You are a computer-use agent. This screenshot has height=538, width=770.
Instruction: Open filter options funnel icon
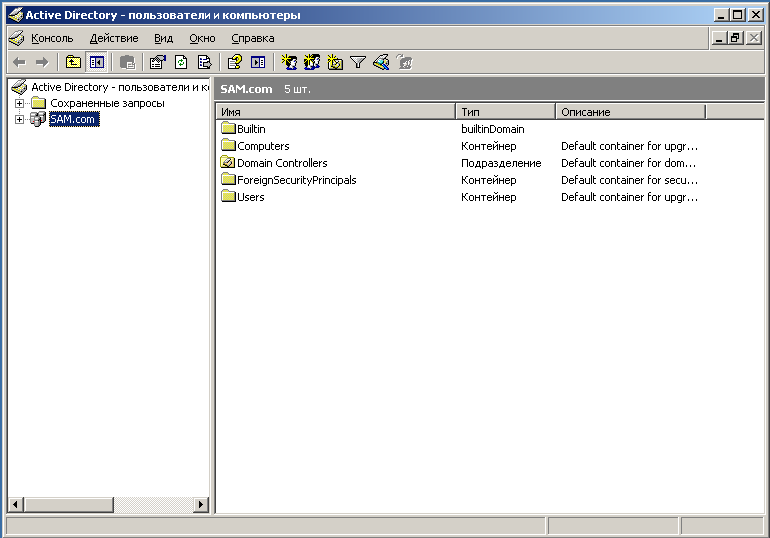pos(358,62)
